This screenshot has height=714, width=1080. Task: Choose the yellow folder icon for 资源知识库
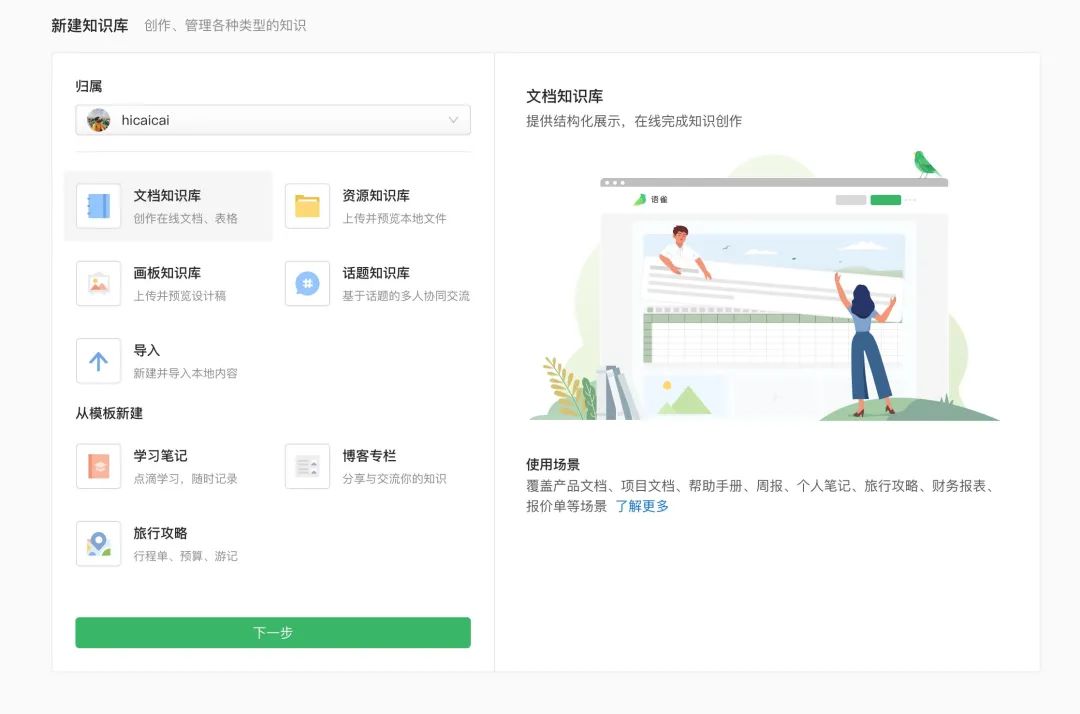tap(307, 206)
